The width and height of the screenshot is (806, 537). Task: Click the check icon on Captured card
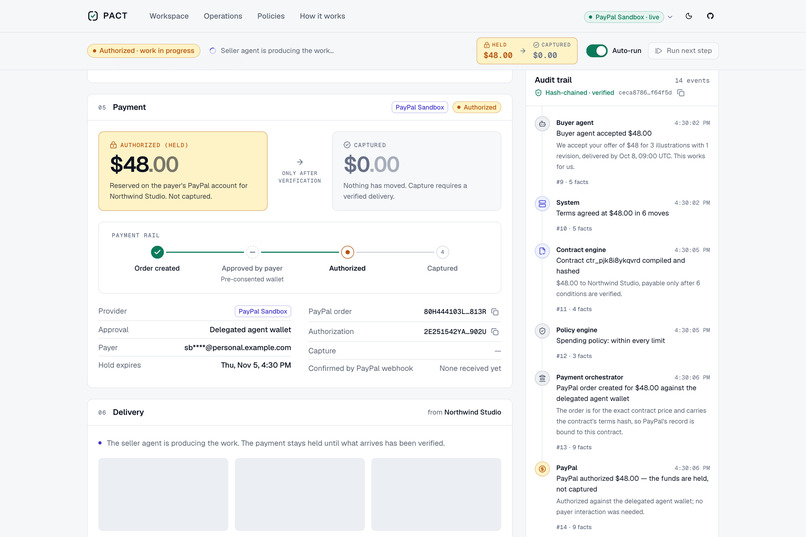[347, 145]
